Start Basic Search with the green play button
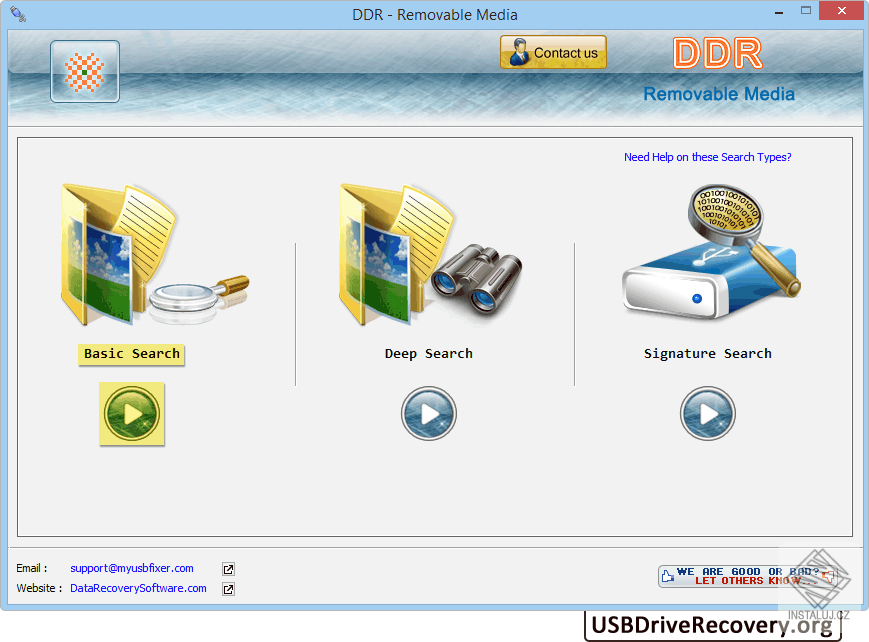869x642 pixels. (131, 413)
